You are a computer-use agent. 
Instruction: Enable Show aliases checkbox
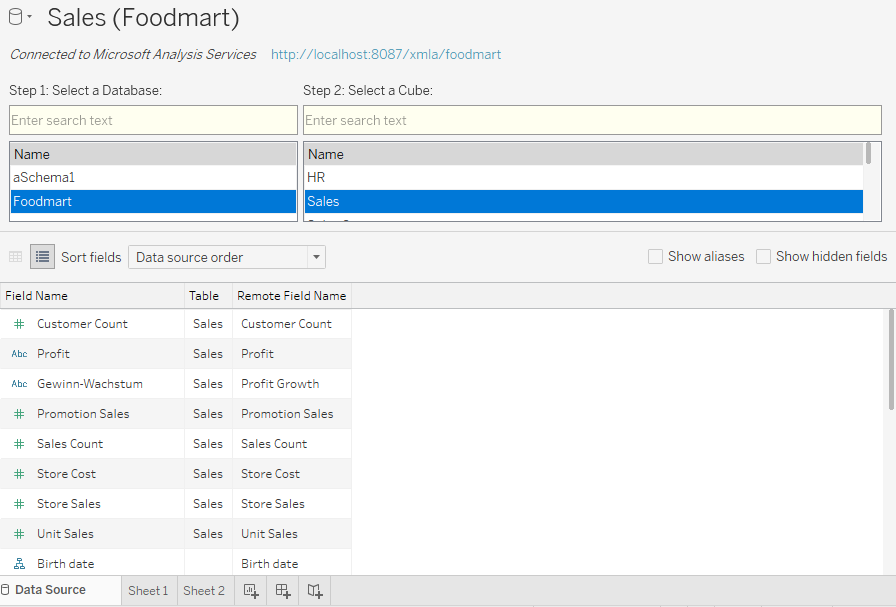coord(655,256)
